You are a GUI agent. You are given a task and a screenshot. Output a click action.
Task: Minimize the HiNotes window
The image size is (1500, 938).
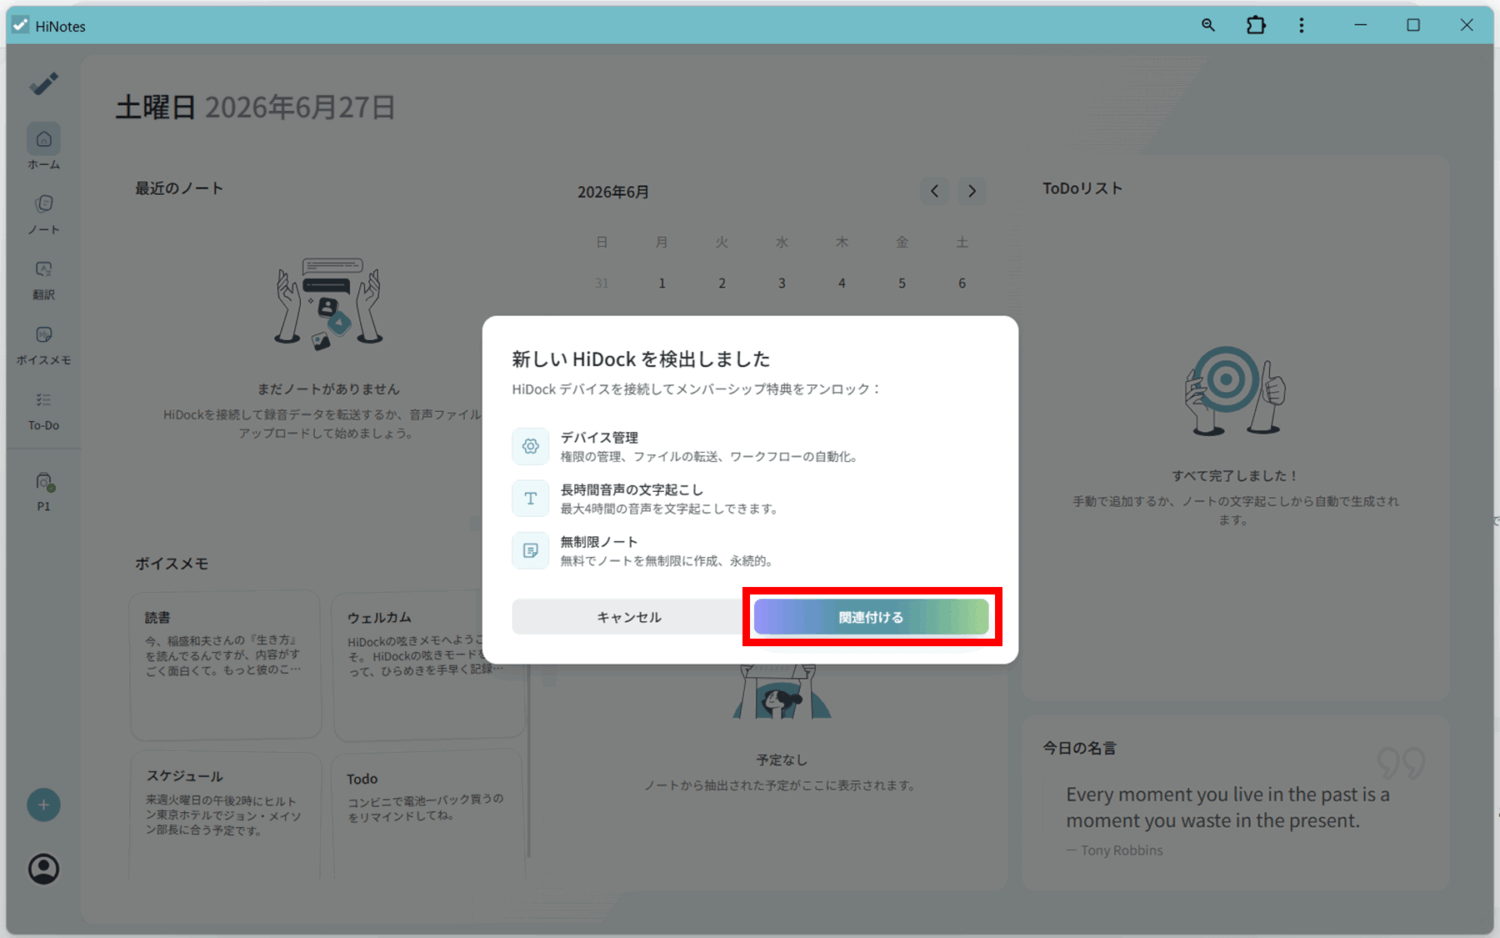[x=1360, y=25]
